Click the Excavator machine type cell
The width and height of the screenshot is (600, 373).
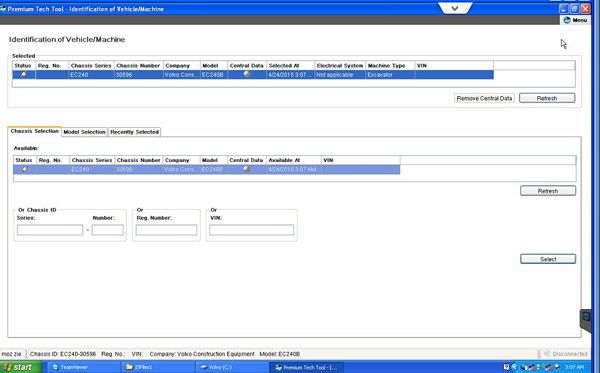390,75
